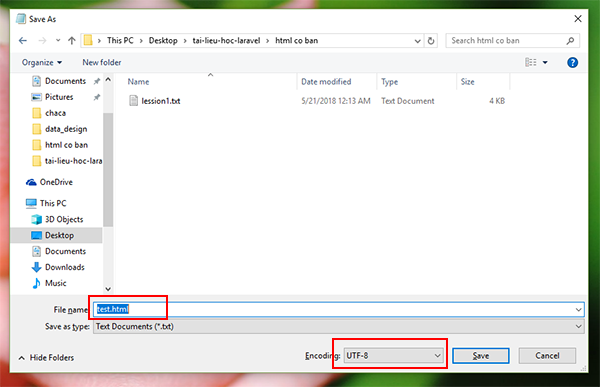This screenshot has height=387, width=600.
Task: Click the scroll-down arrow of navigation pane
Action: pos(108,289)
